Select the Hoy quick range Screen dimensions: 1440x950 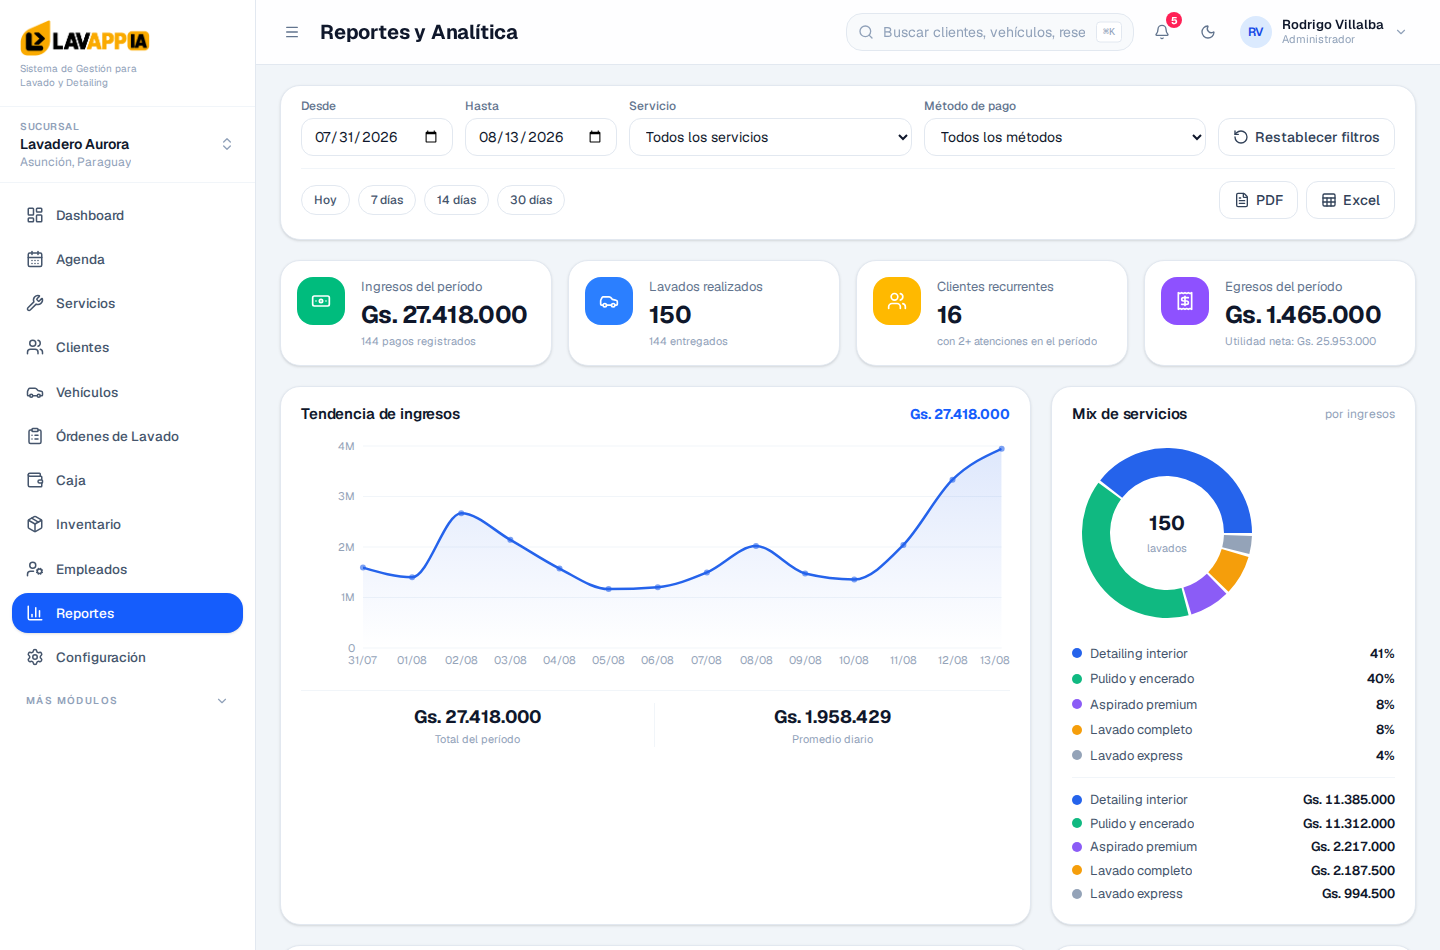point(325,200)
